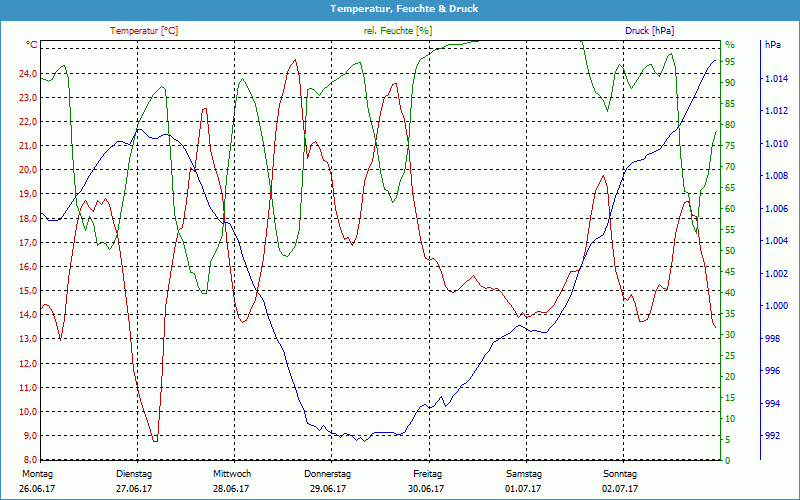Select the red 'Temperatur [°C]' legend label
800x500 pixels.
click(x=144, y=31)
